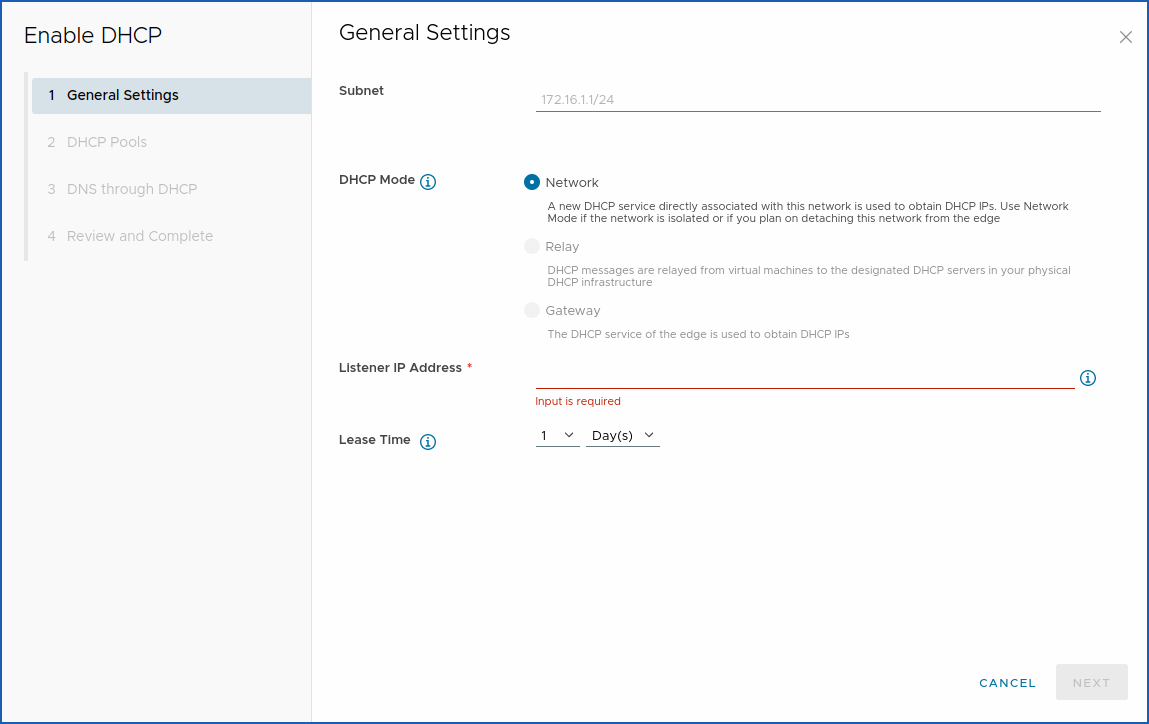Expand the chevron on the lease time number selector
Screen dimensions: 1149x724
pyautogui.click(x=571, y=434)
